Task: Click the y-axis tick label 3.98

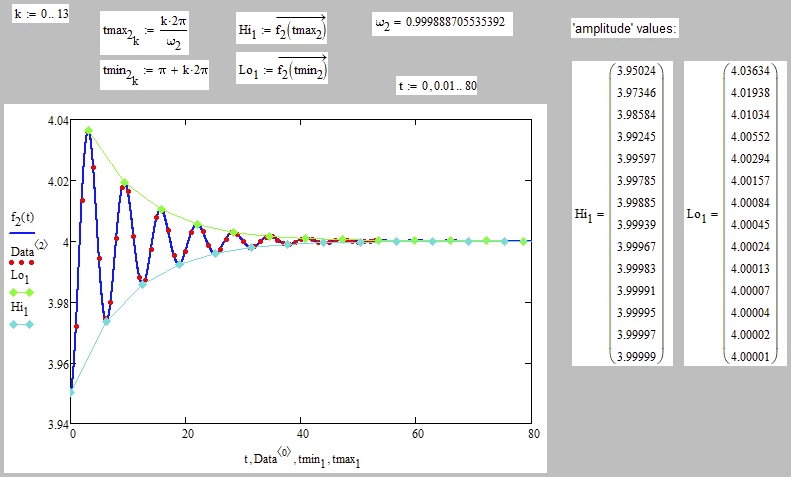Action: 58,304
